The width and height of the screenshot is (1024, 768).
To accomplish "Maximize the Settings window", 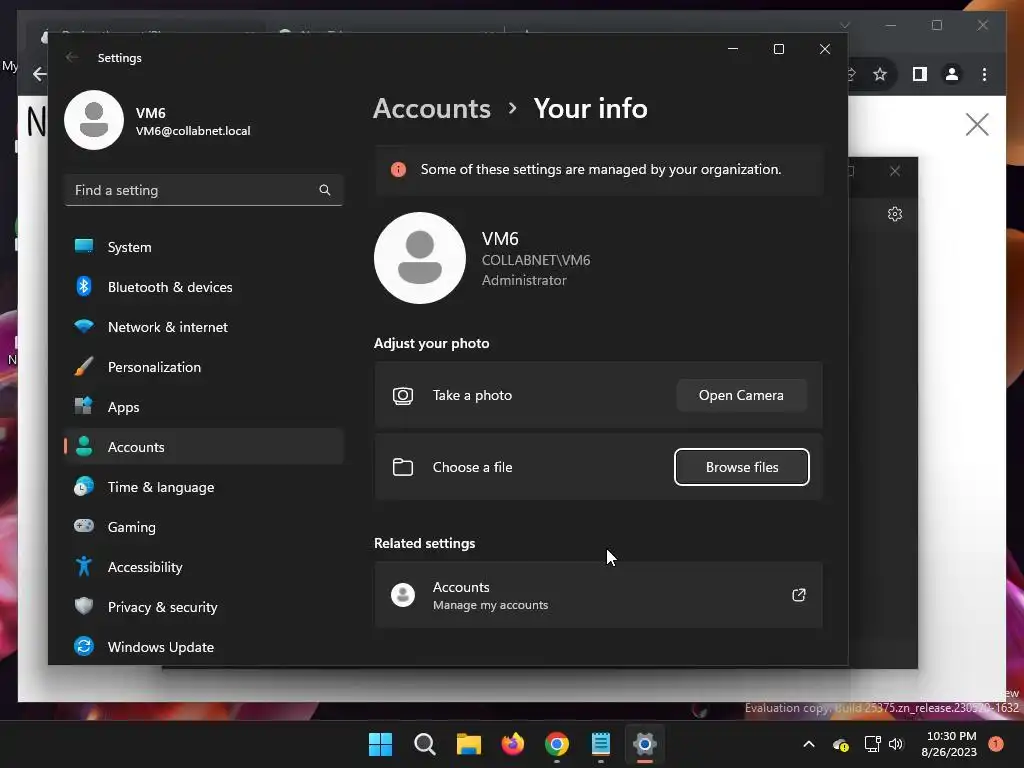I will (x=778, y=49).
